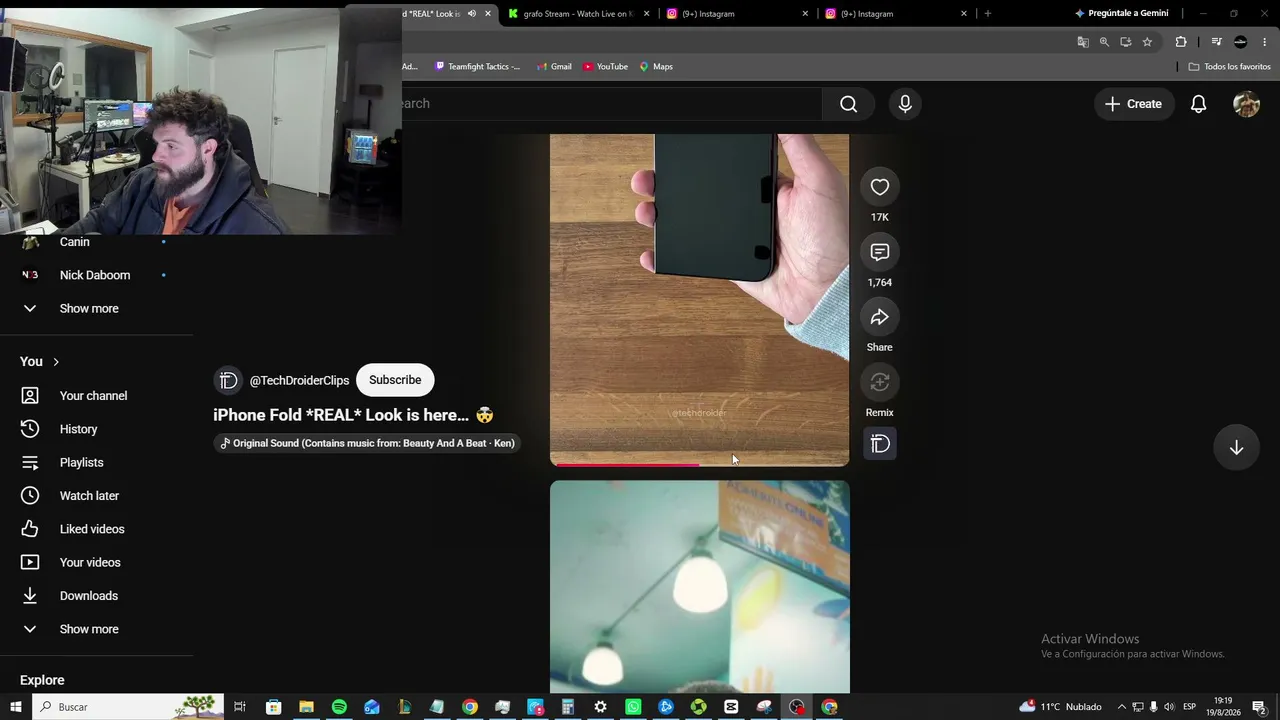This screenshot has height=720, width=1280.
Task: Open the Windows Start menu
Action: point(16,707)
